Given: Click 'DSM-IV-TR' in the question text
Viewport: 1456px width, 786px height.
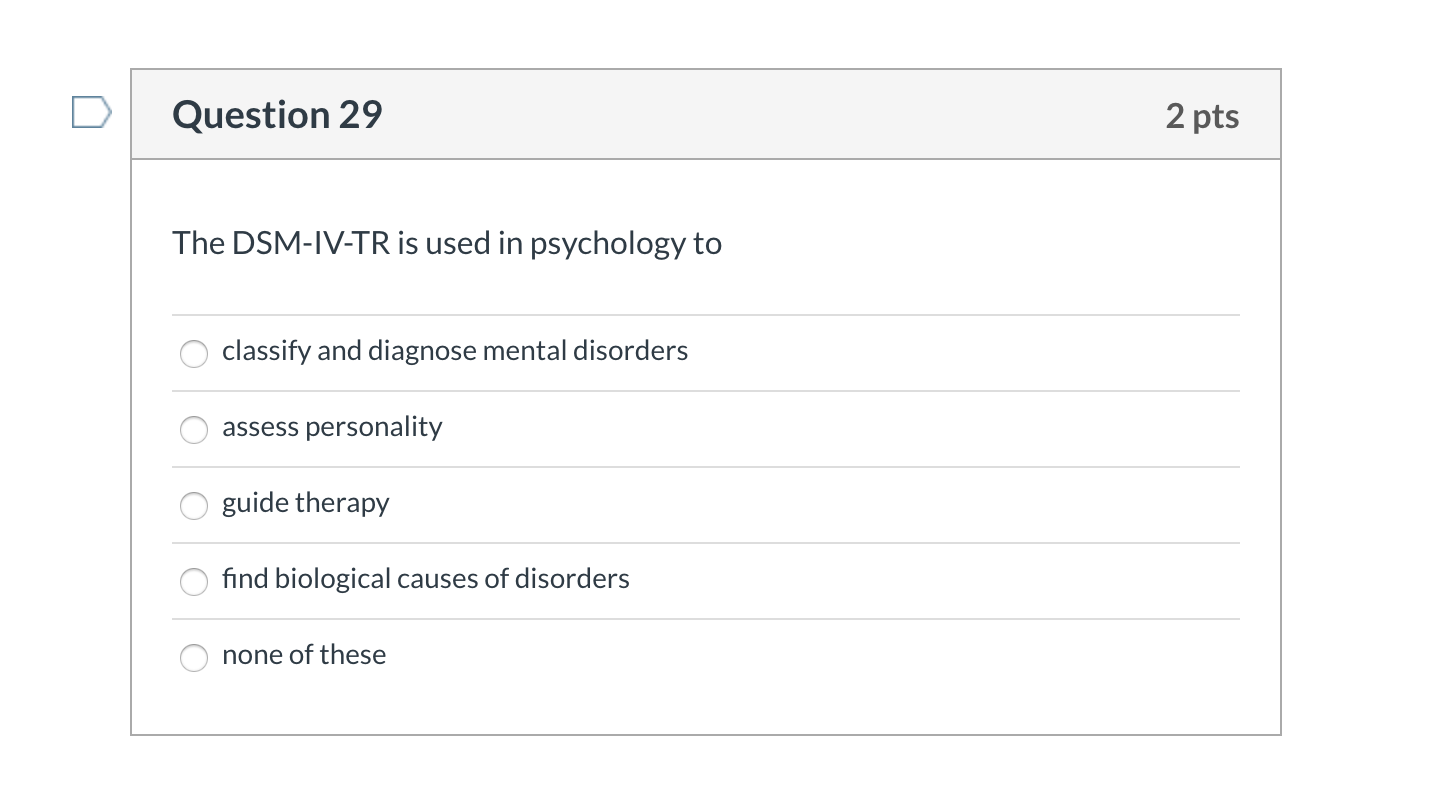Looking at the screenshot, I should click(x=311, y=243).
